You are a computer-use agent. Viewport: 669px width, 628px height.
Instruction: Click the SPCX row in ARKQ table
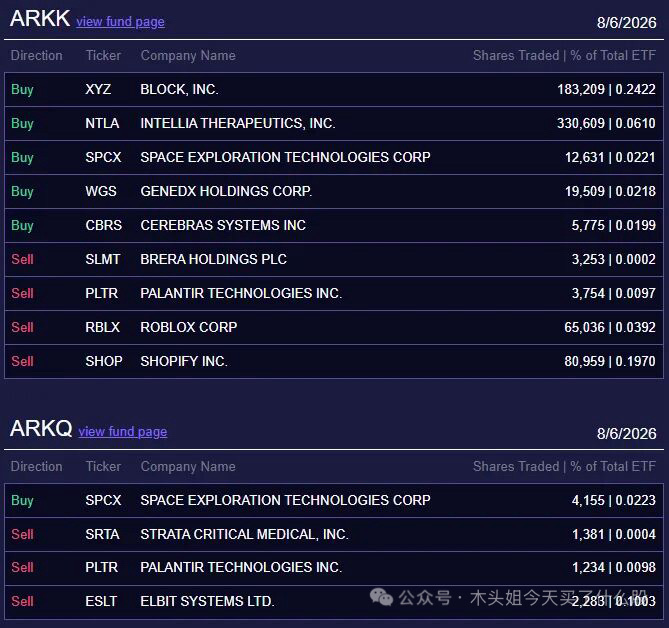pos(334,500)
